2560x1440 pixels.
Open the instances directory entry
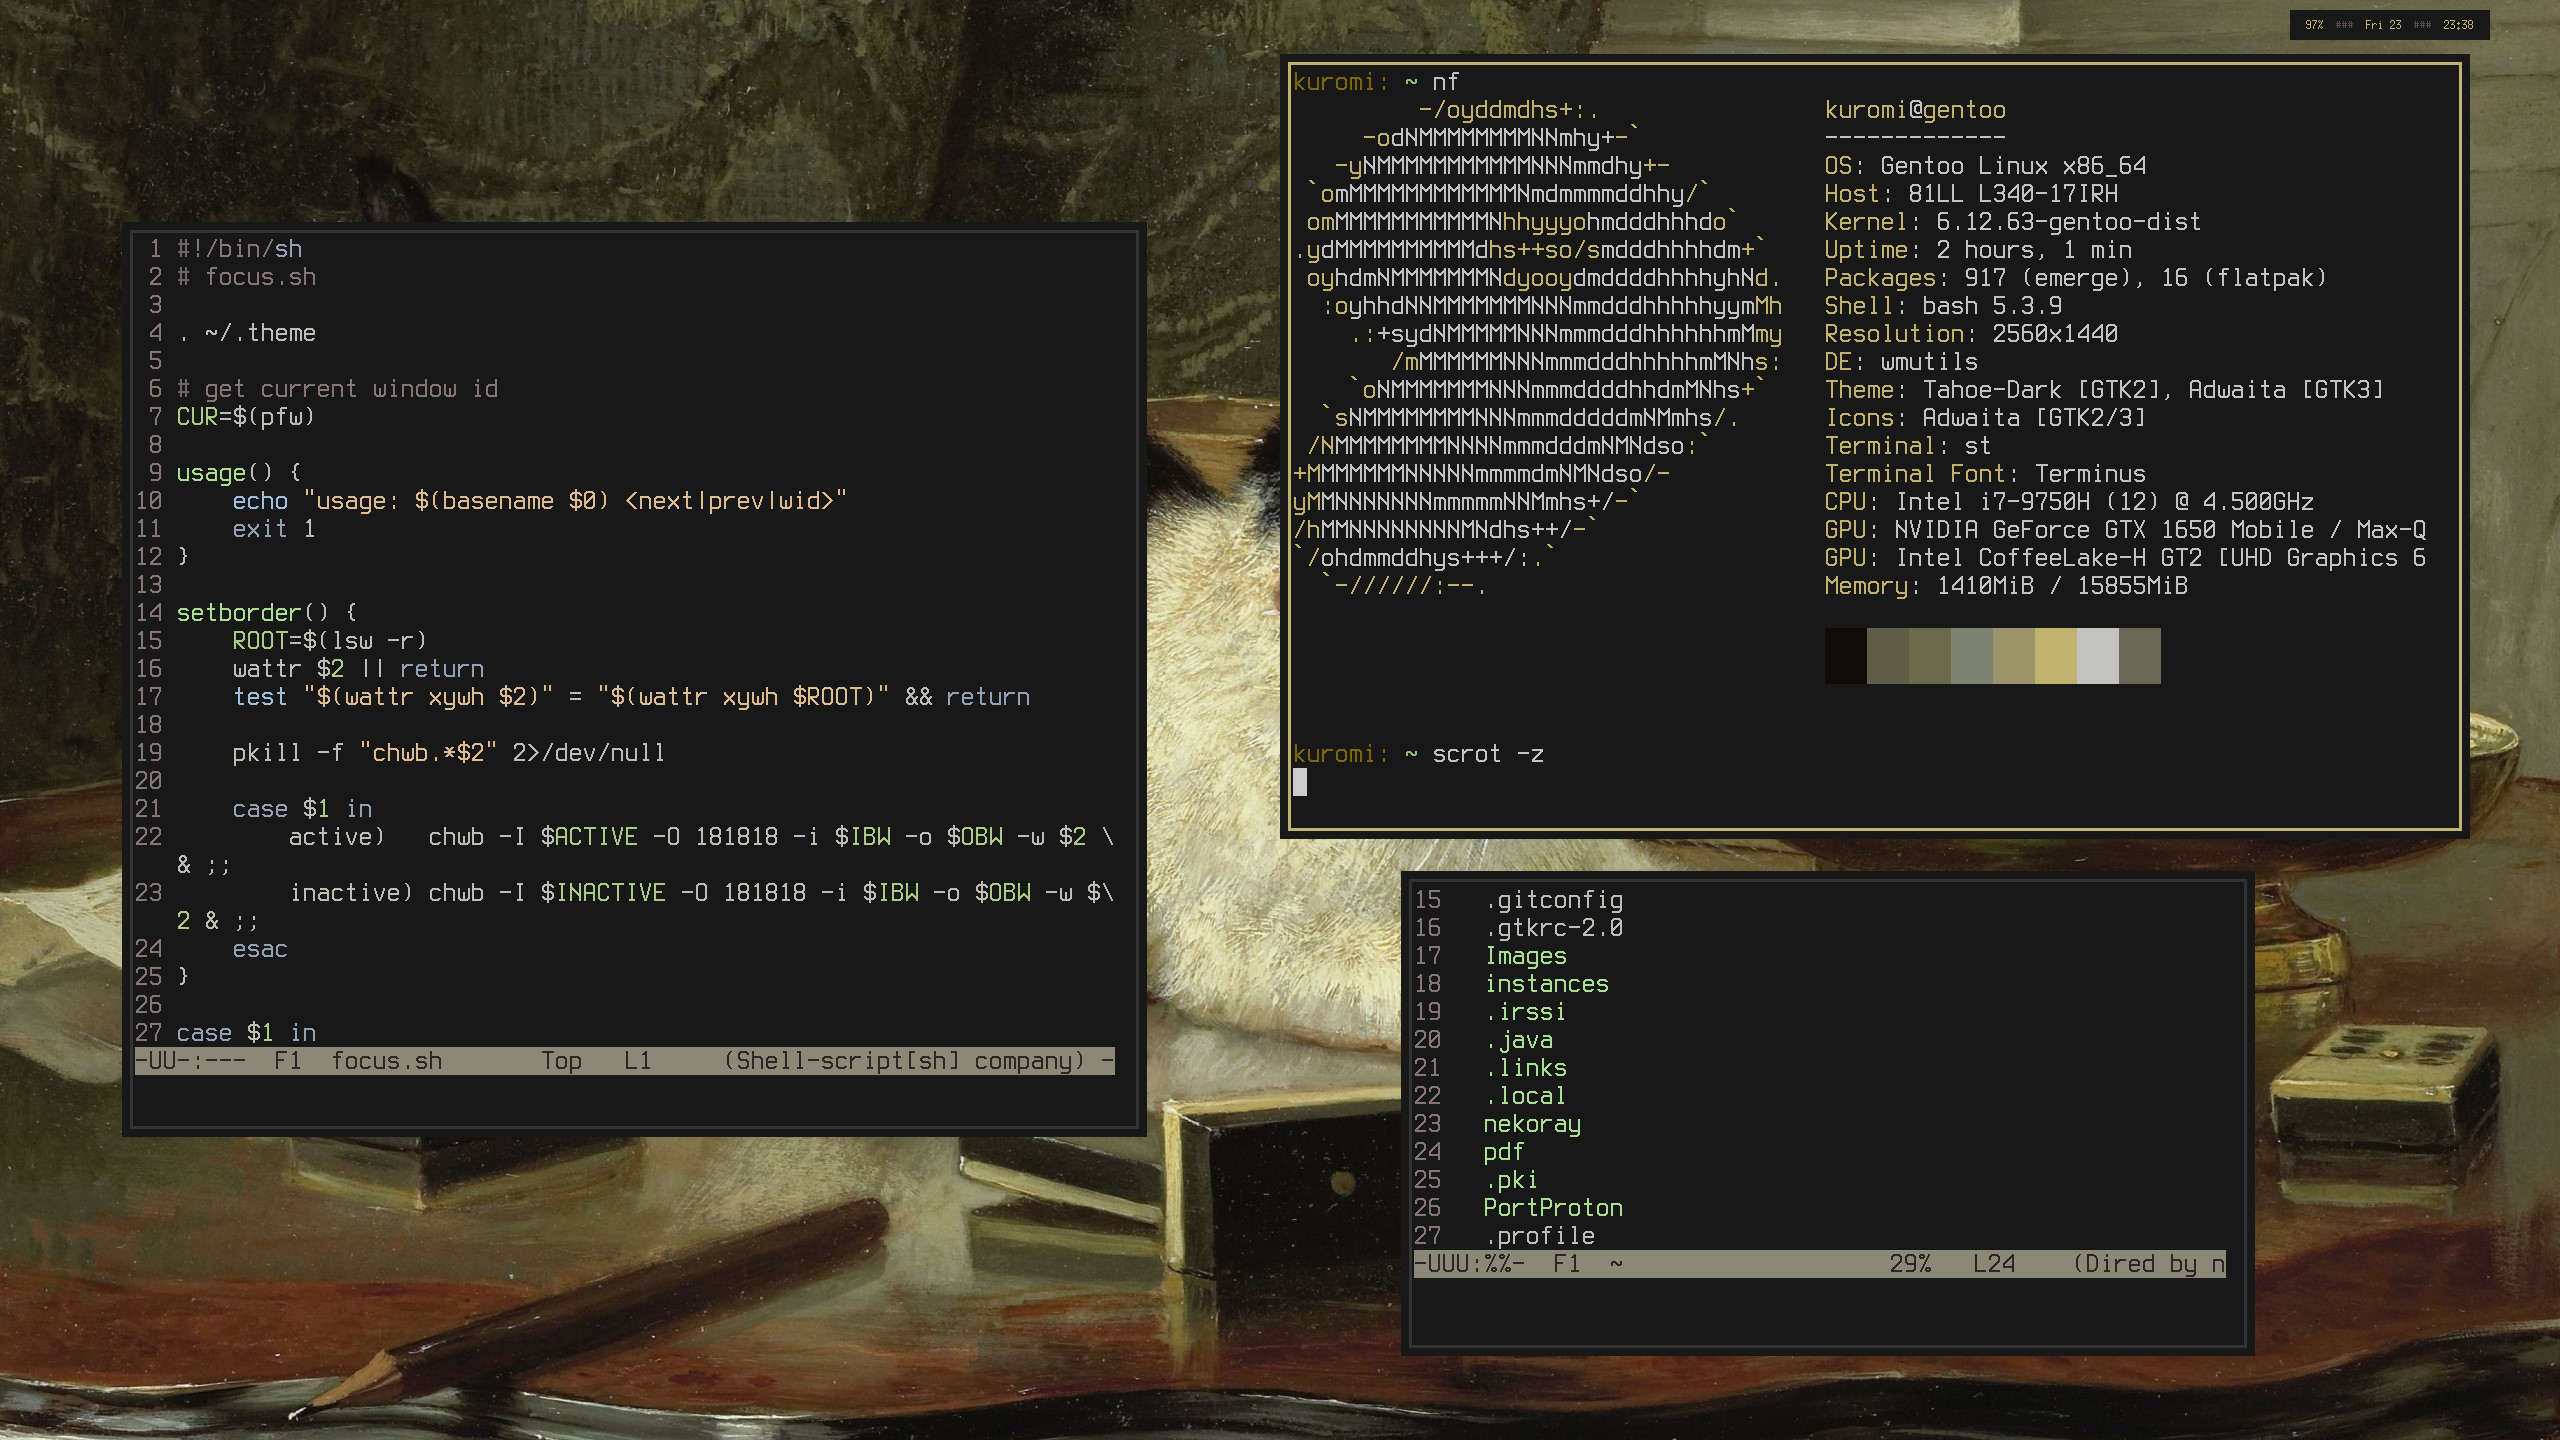tap(1546, 984)
